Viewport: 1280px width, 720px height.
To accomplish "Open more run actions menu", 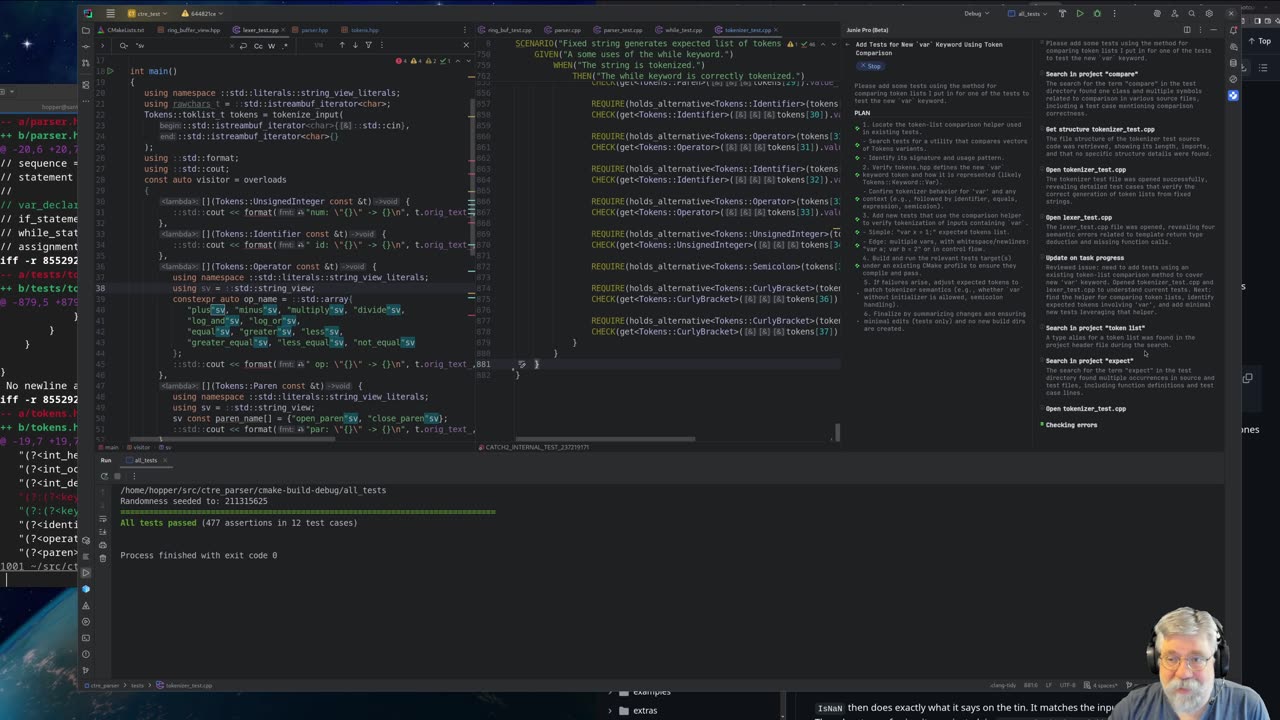I will click(1114, 14).
